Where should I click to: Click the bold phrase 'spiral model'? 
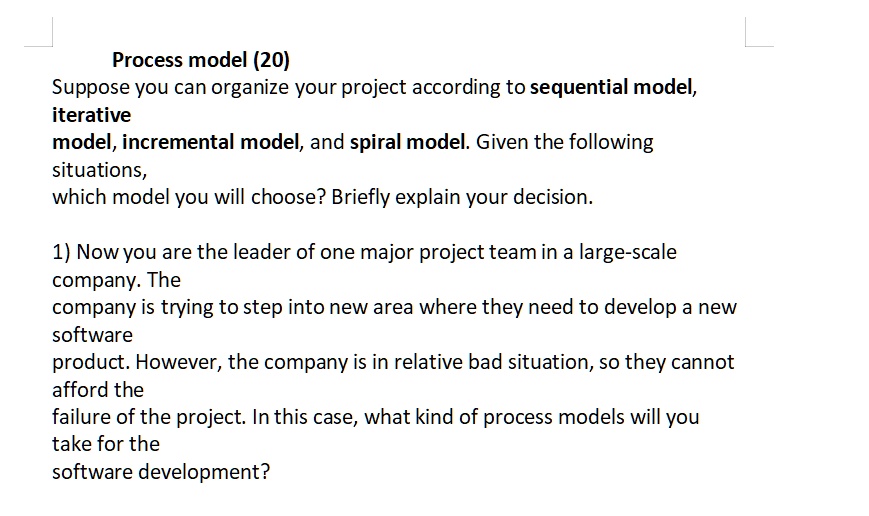point(407,142)
